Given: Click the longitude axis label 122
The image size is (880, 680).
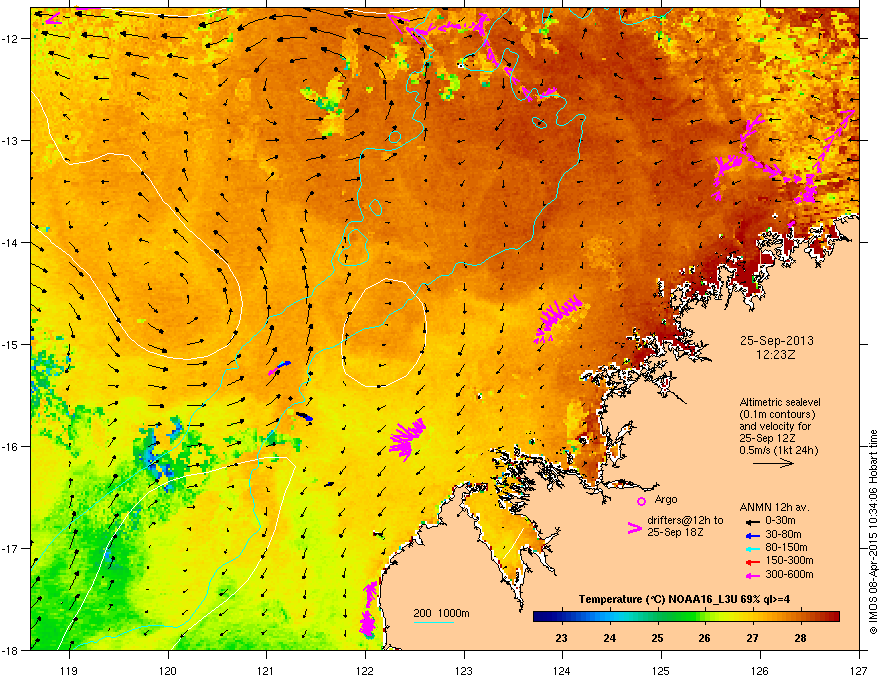Looking at the screenshot, I should 365,670.
